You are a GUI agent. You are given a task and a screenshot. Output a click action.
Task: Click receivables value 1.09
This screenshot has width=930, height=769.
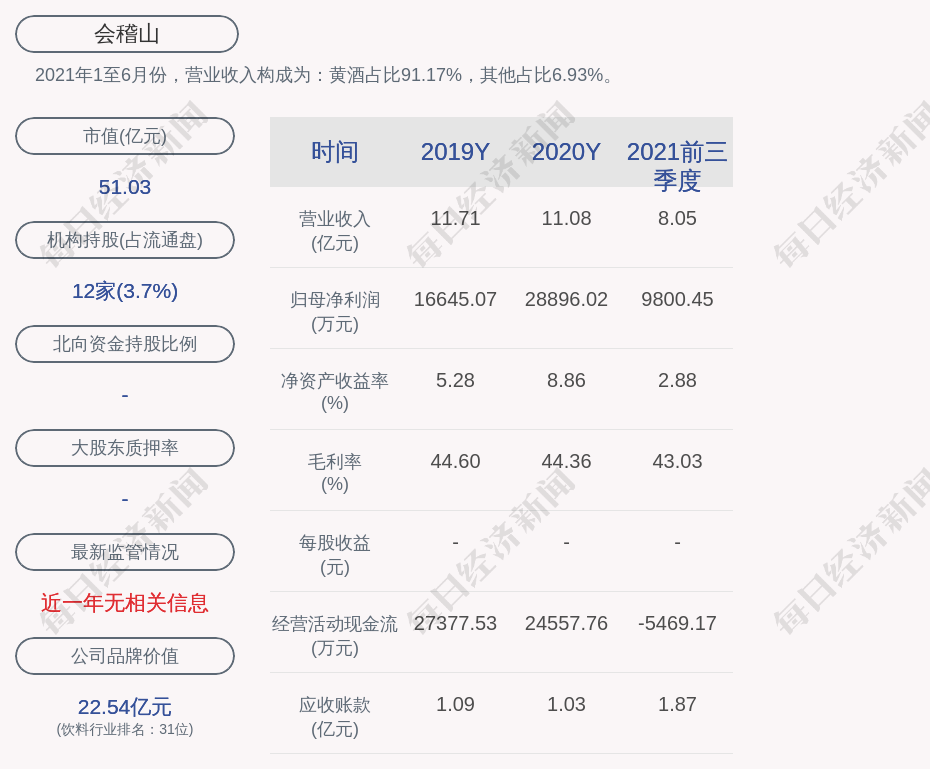[x=456, y=704]
